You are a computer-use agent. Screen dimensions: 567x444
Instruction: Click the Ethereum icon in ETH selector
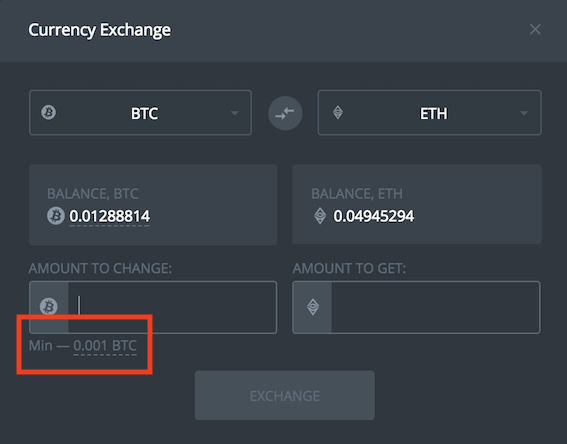click(x=338, y=112)
